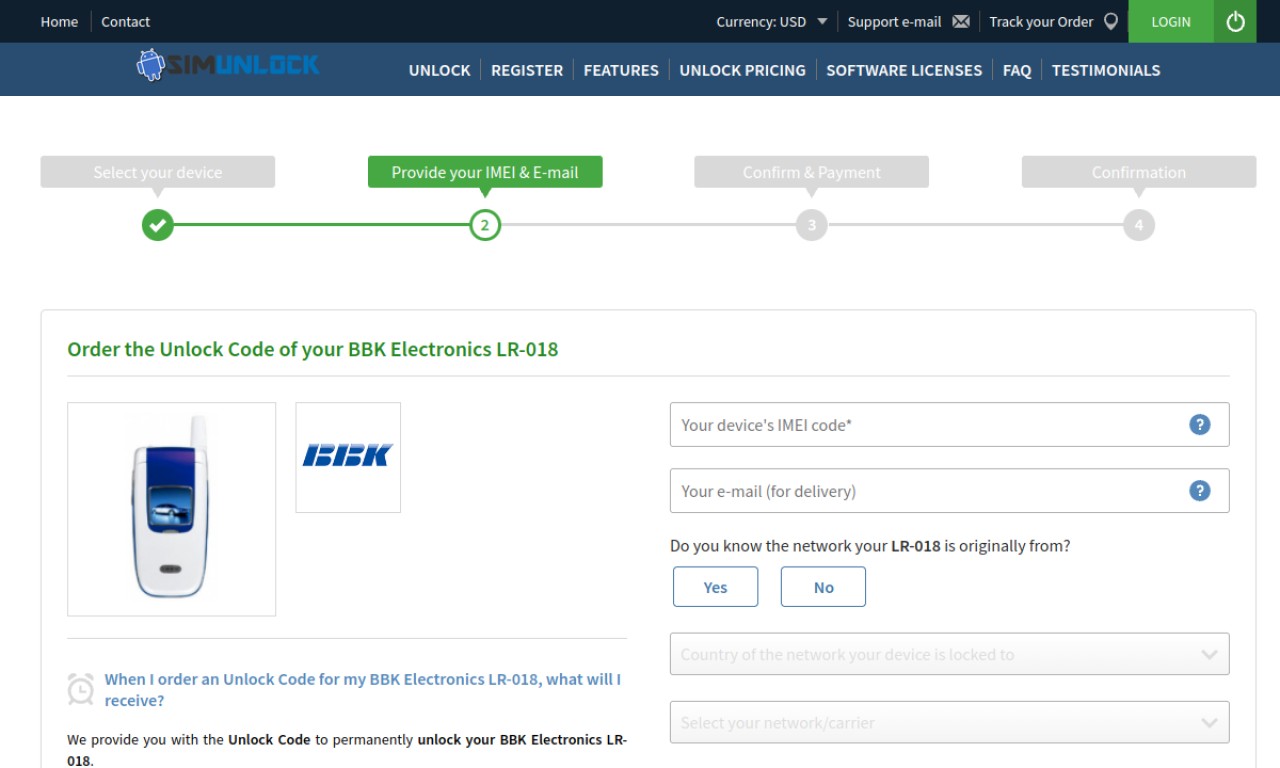Open the Select your network/carrier dropdown

pyautogui.click(x=950, y=722)
